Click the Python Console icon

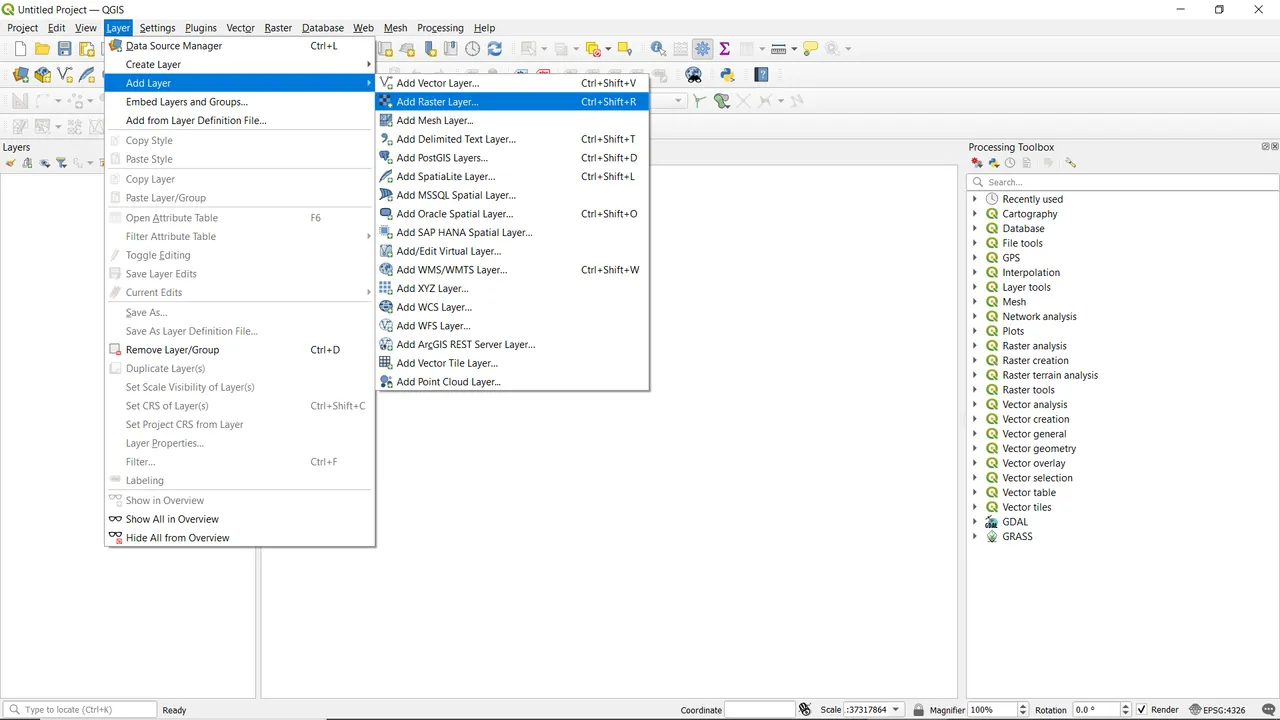coord(727,75)
